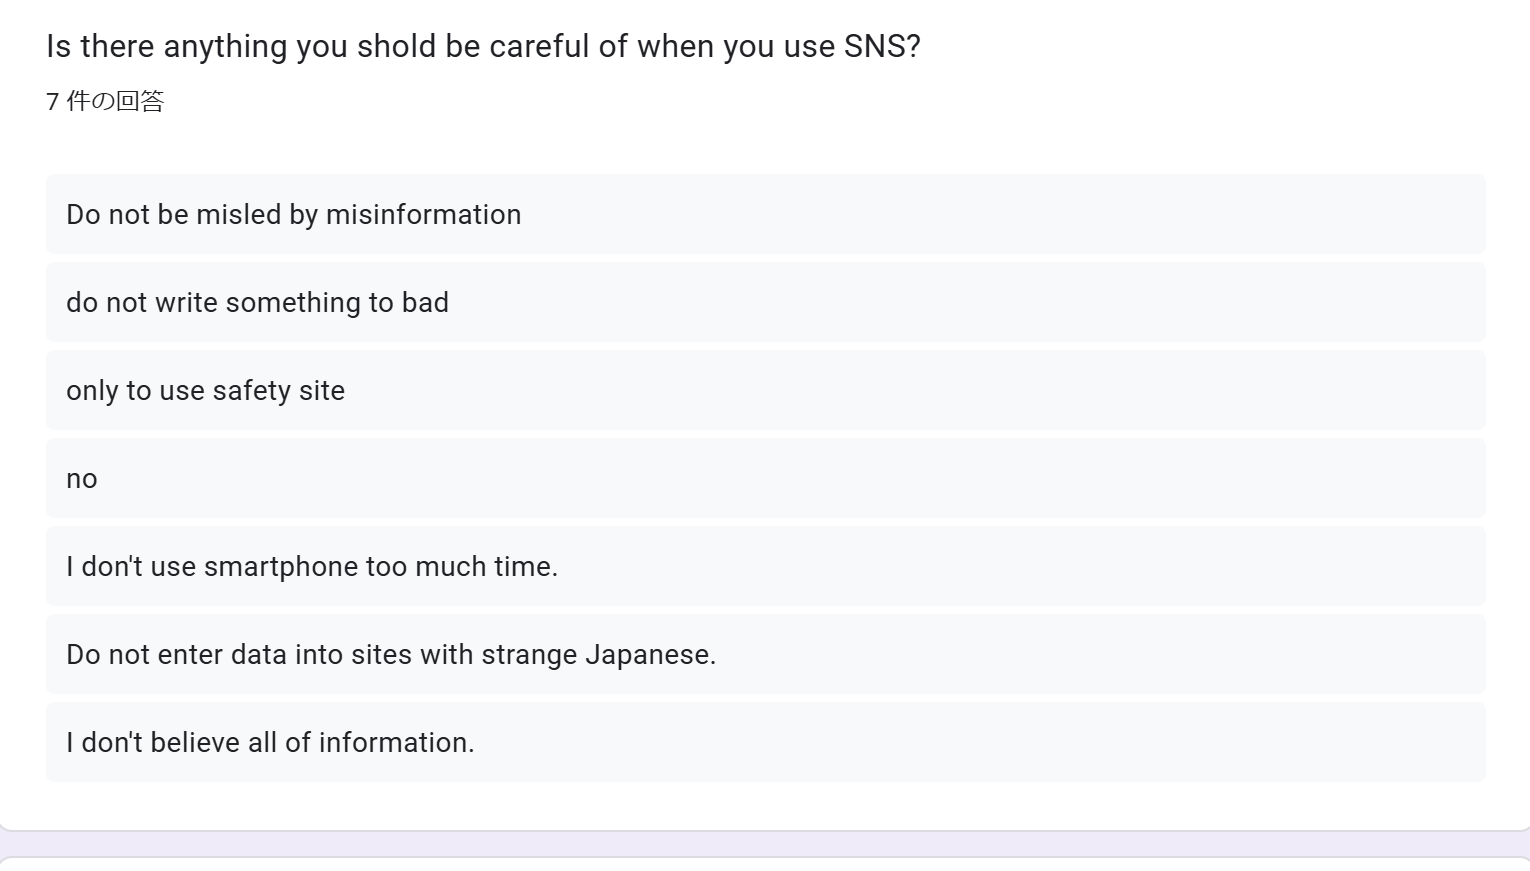This screenshot has width=1530, height=871.
Task: Select the 'Do not be misled by misinformation' response
Action: tap(765, 214)
